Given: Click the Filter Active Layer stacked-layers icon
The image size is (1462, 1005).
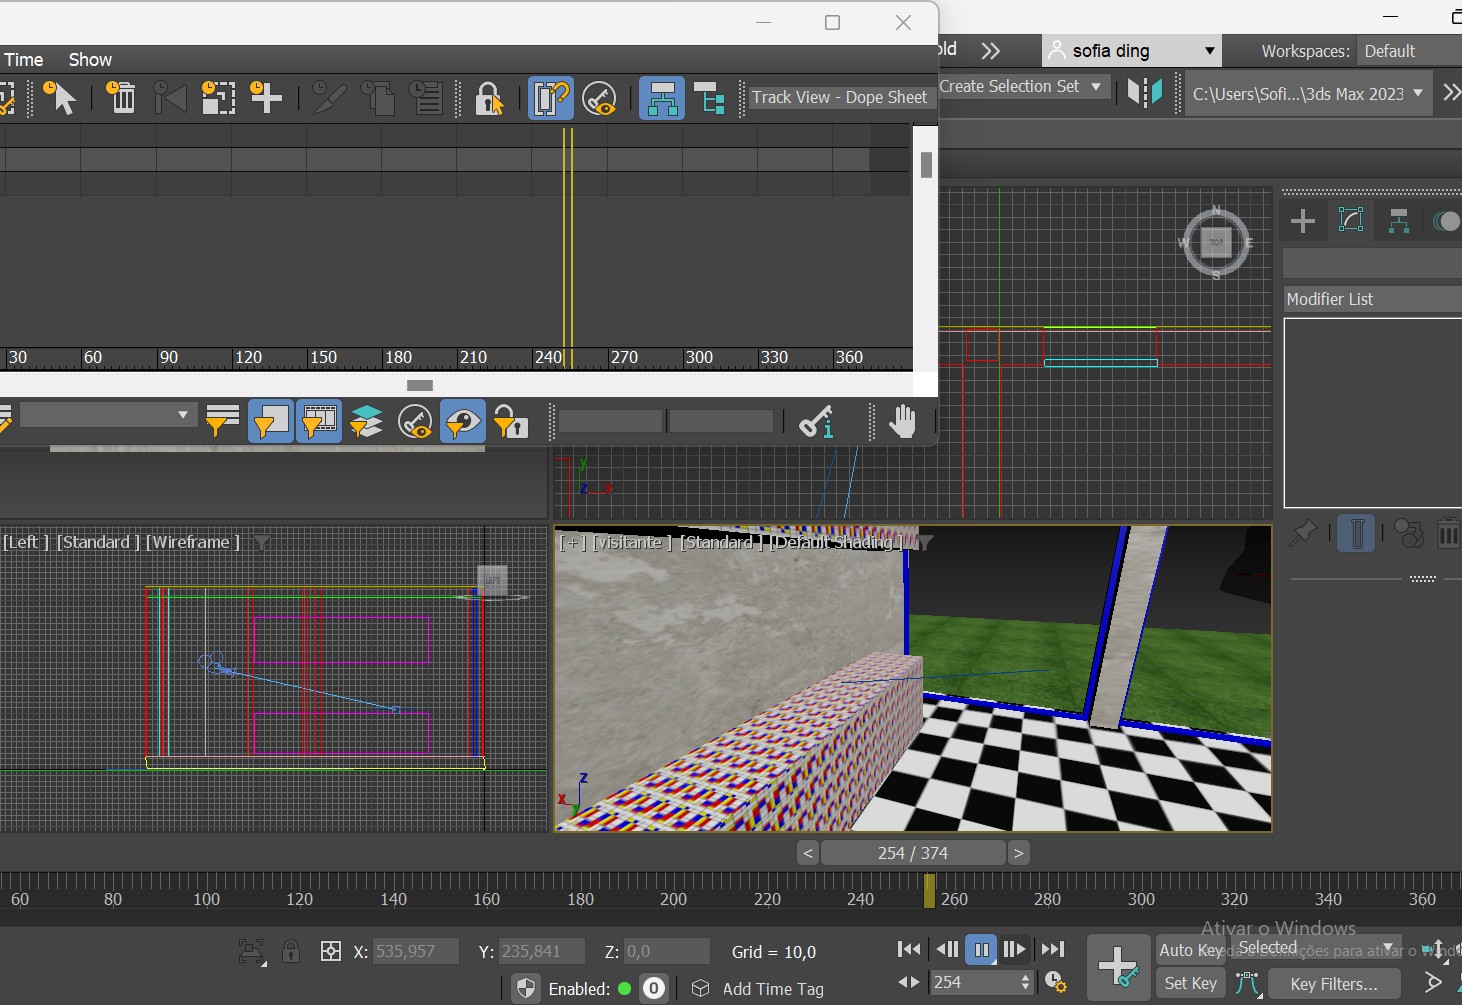Looking at the screenshot, I should pyautogui.click(x=366, y=421).
